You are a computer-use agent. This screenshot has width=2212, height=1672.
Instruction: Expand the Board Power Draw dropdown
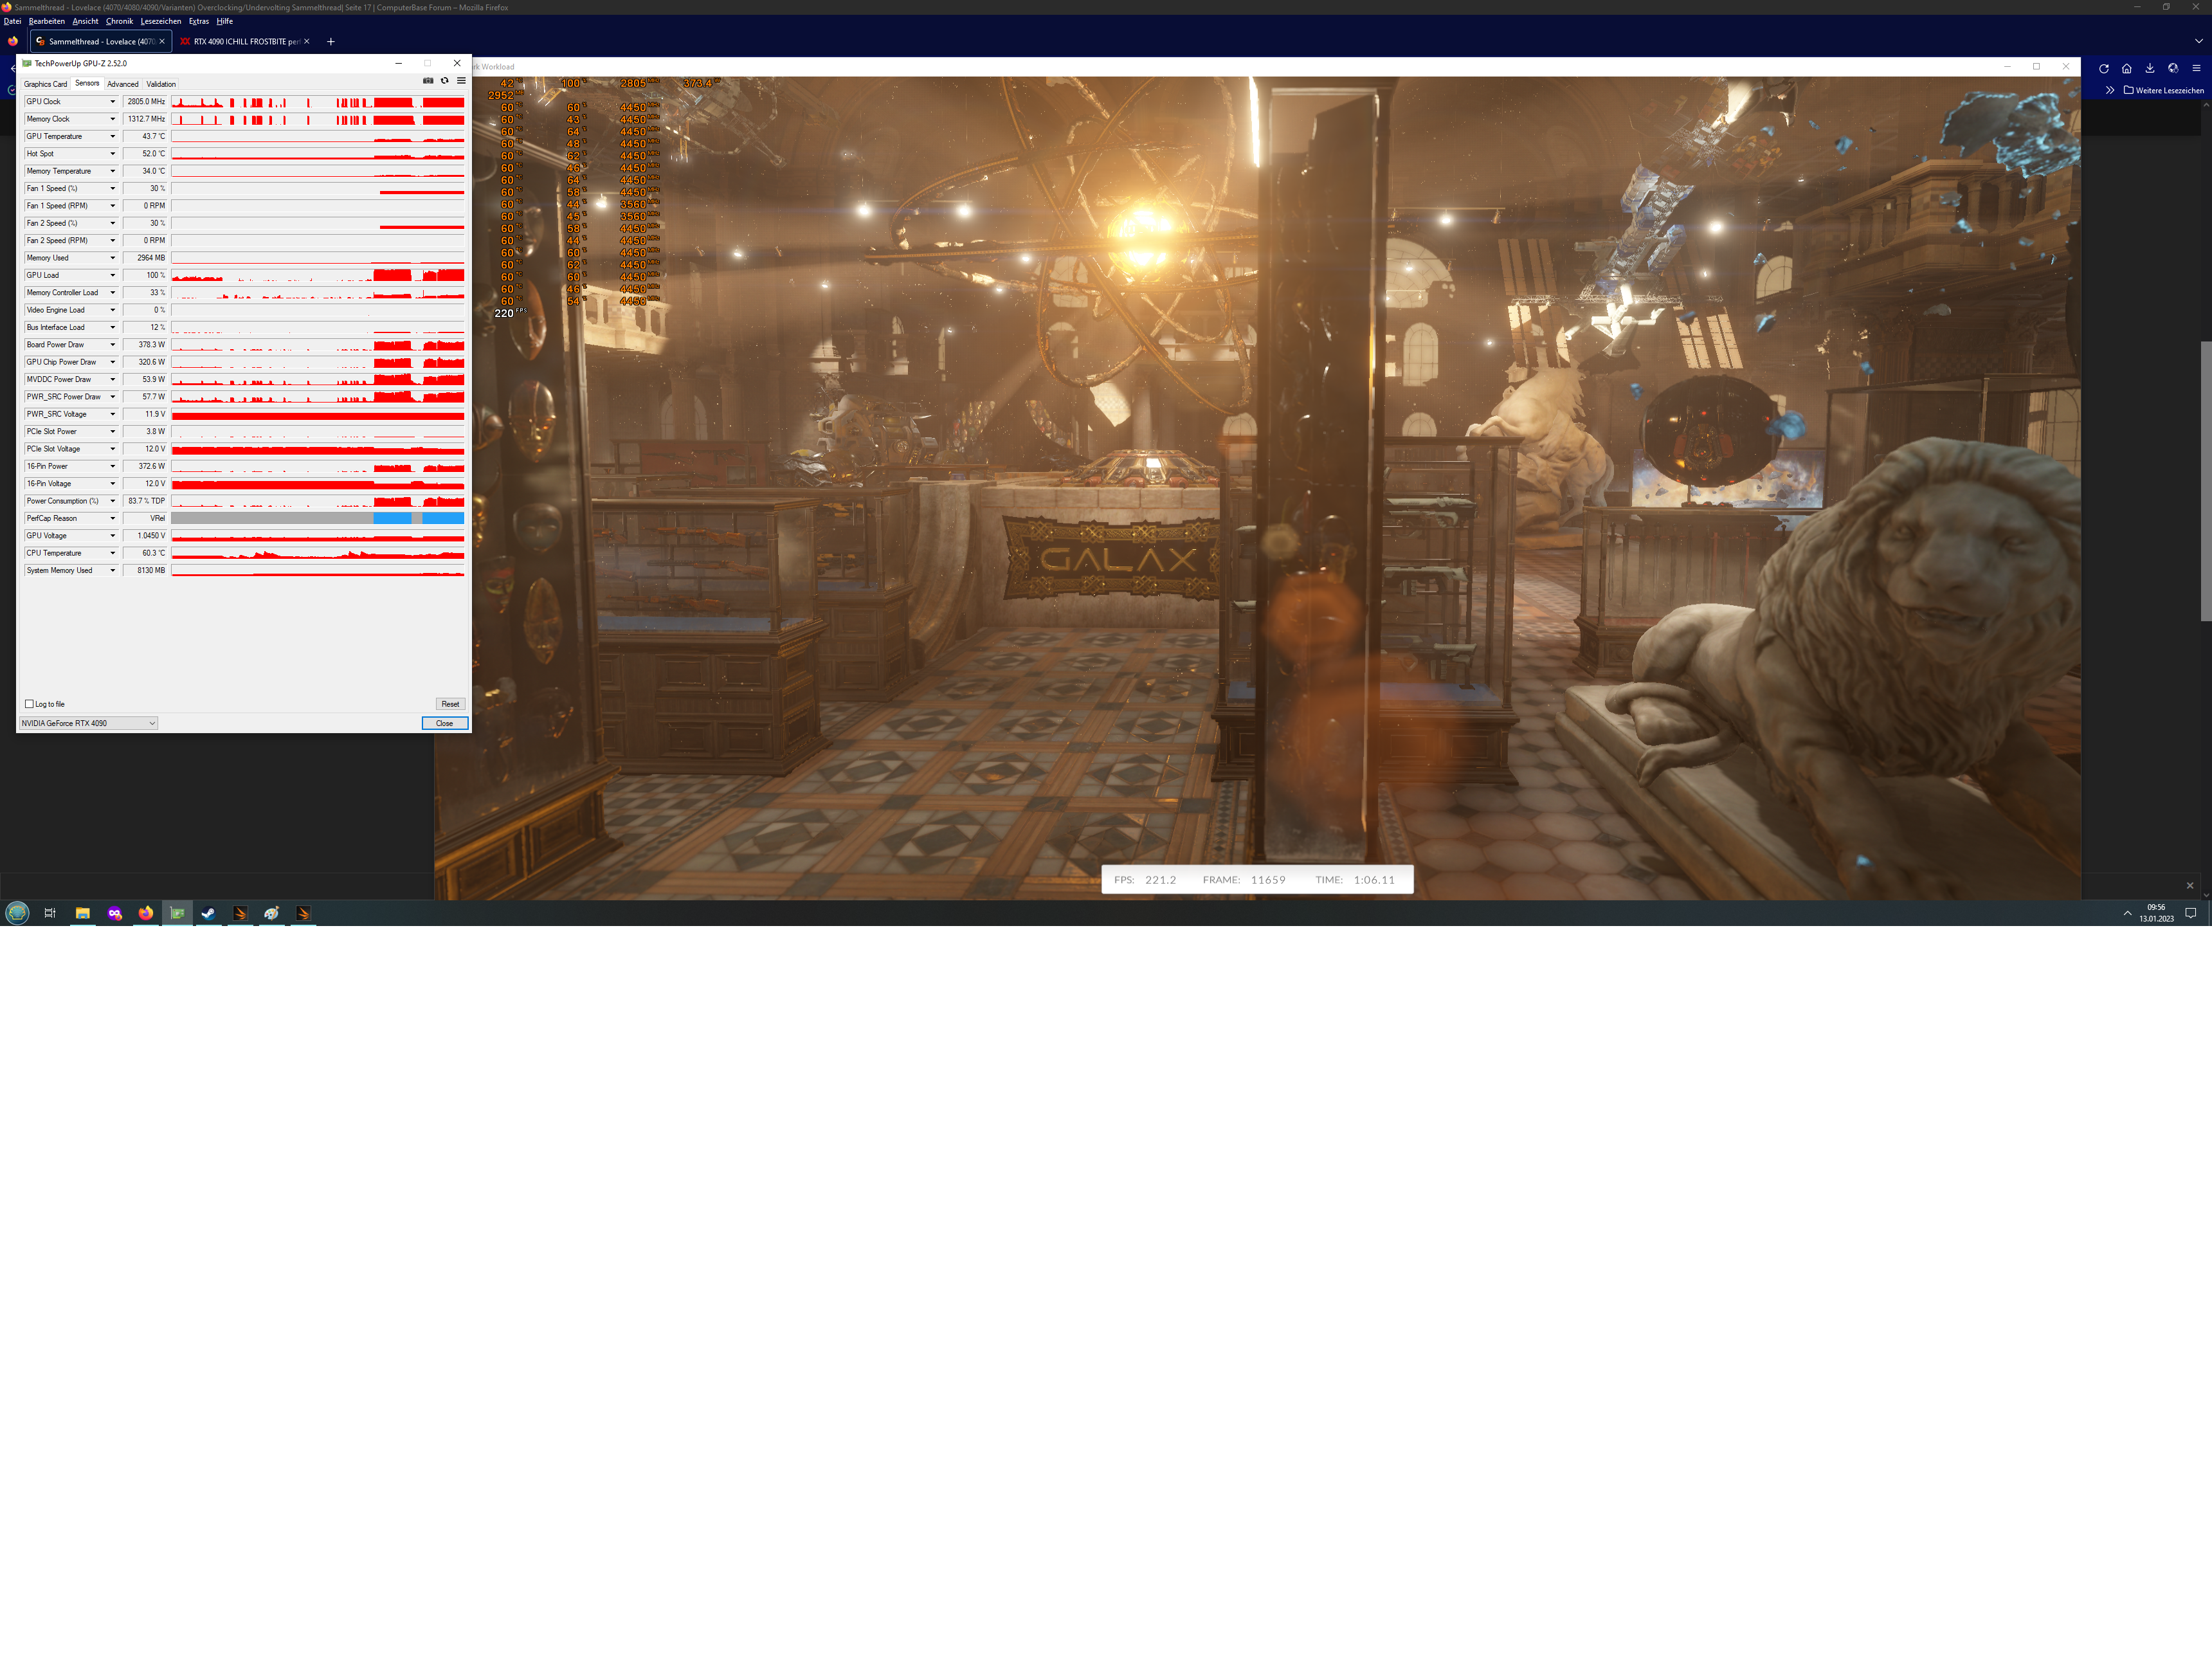tap(112, 345)
